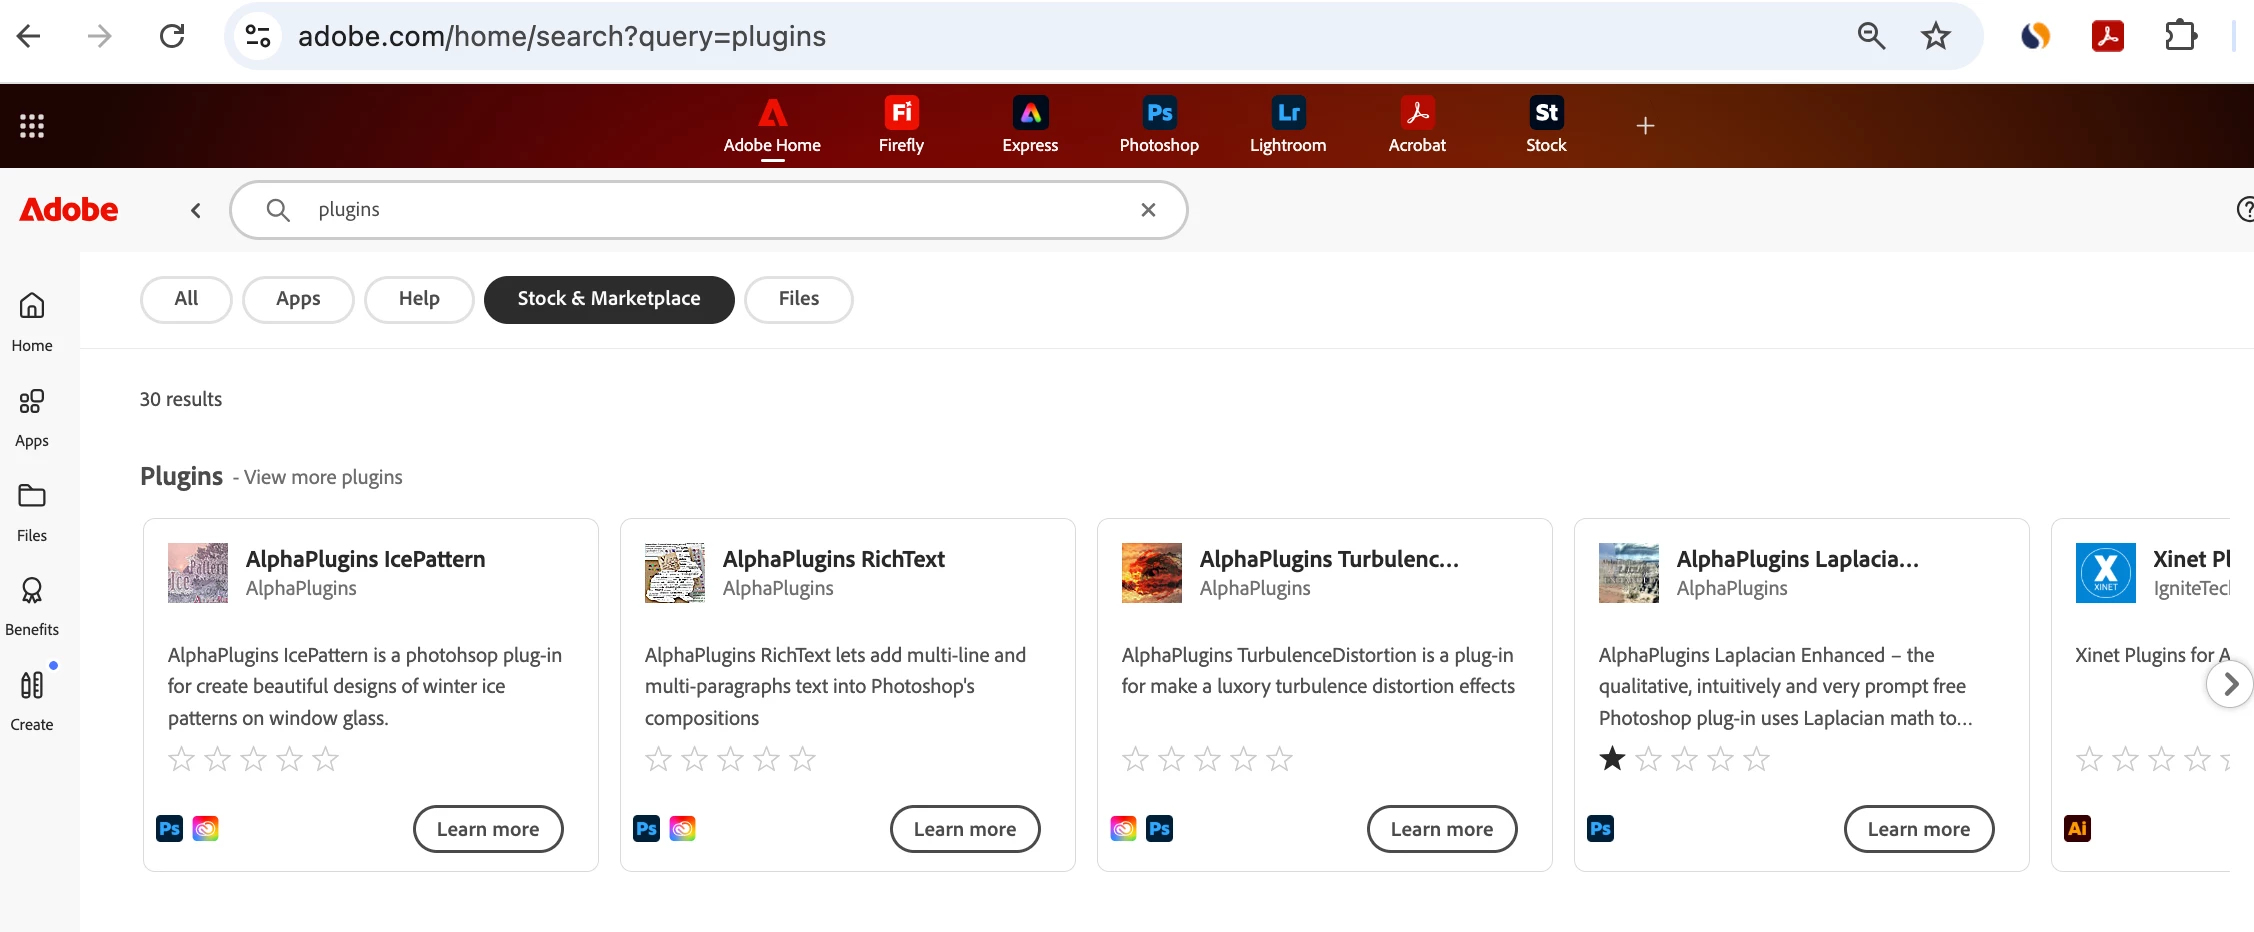
Task: Click the search magnifier icon
Action: [278, 210]
